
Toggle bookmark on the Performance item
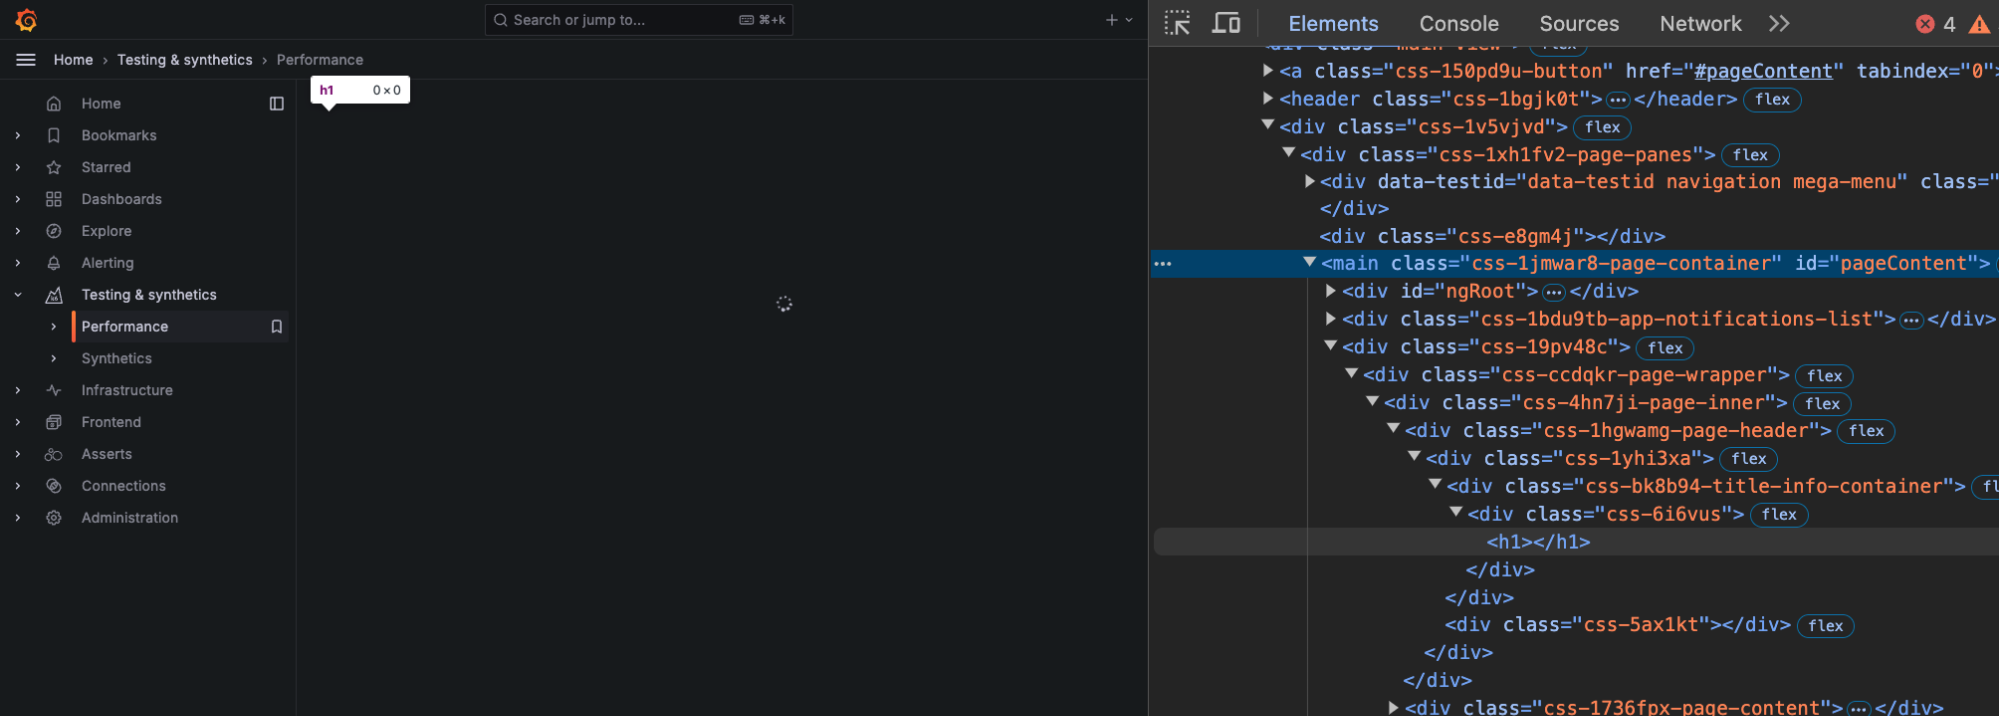277,327
